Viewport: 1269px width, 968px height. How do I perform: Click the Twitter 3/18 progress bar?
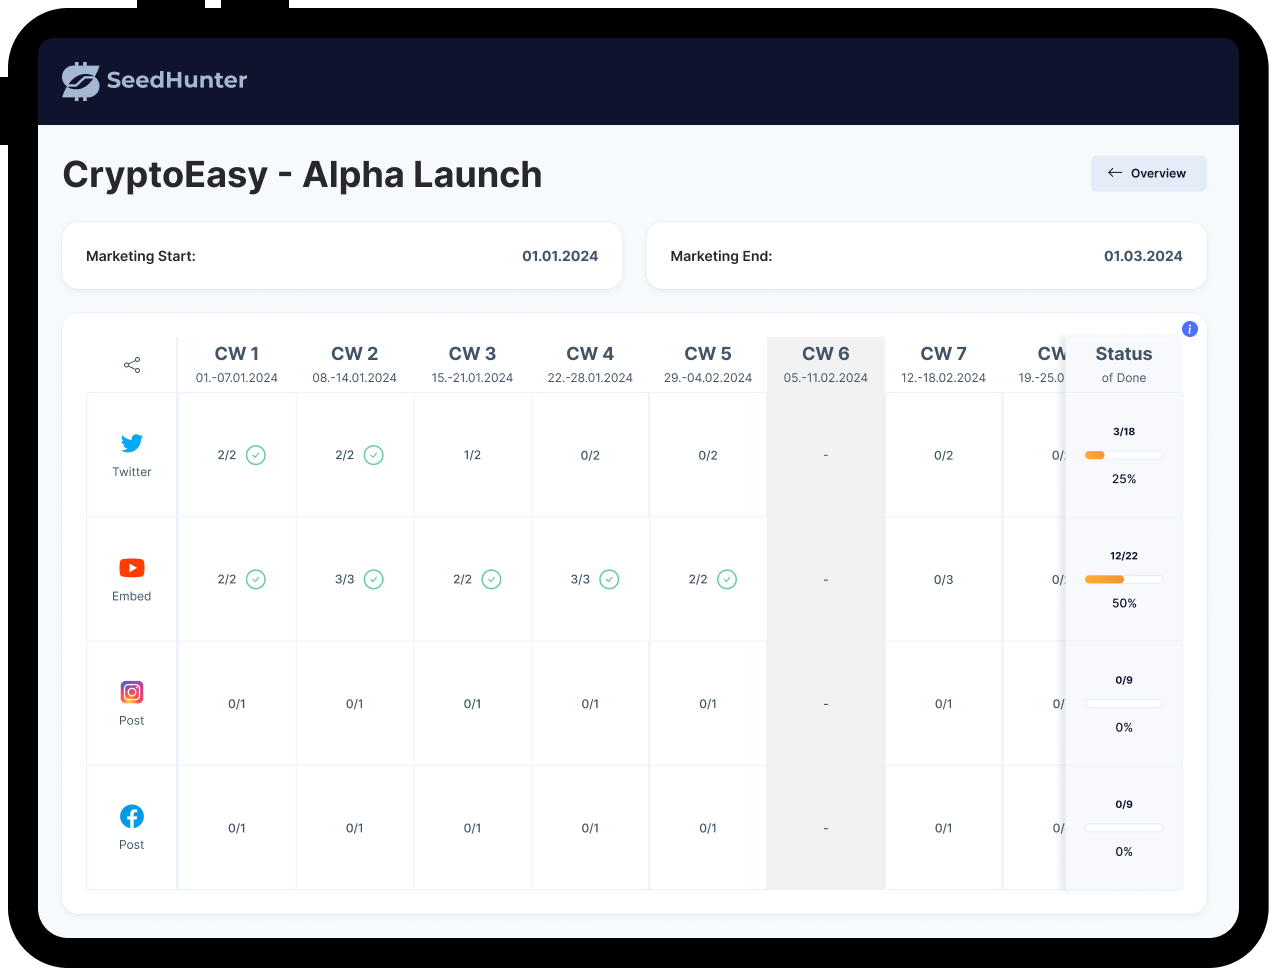tap(1124, 455)
